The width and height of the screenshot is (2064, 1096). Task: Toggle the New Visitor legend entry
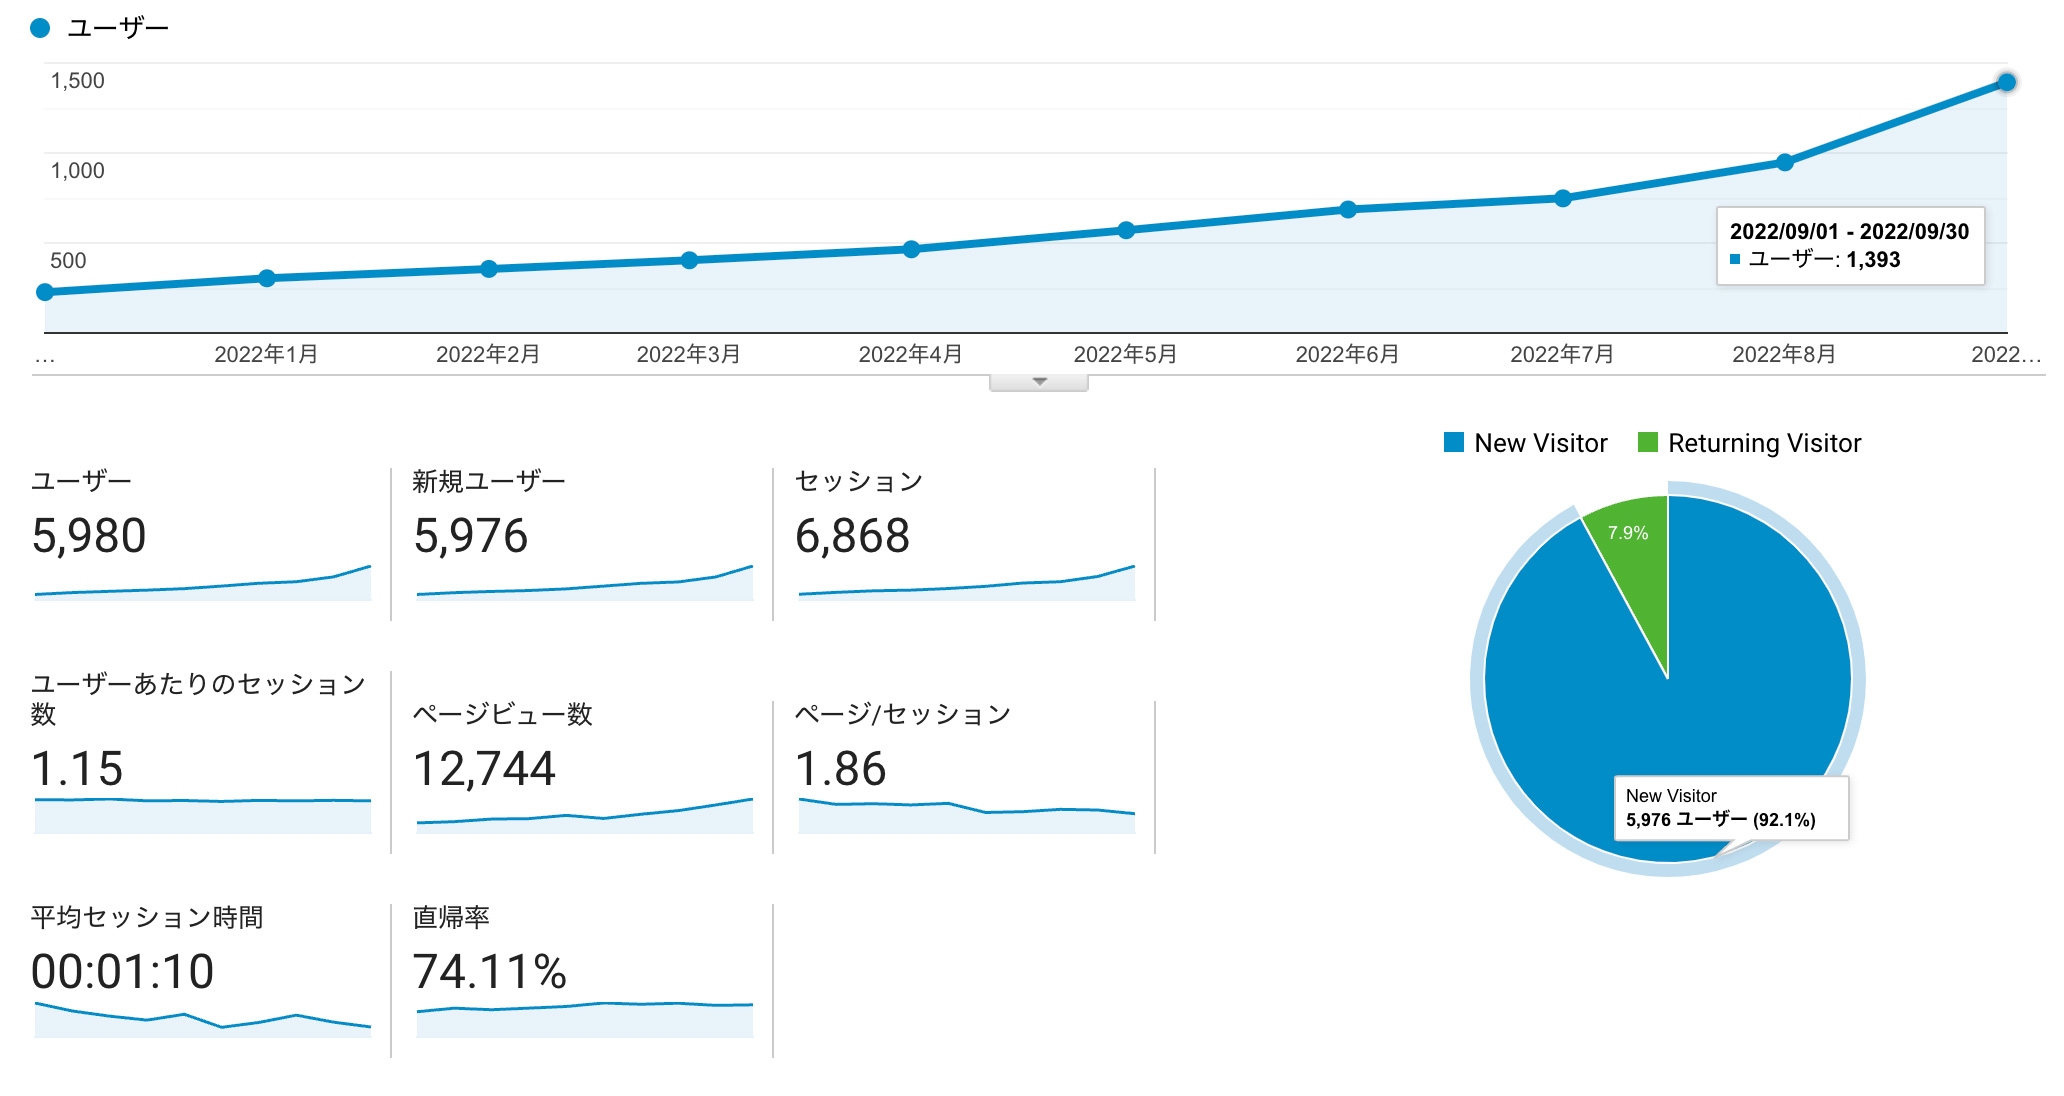(x=1524, y=443)
